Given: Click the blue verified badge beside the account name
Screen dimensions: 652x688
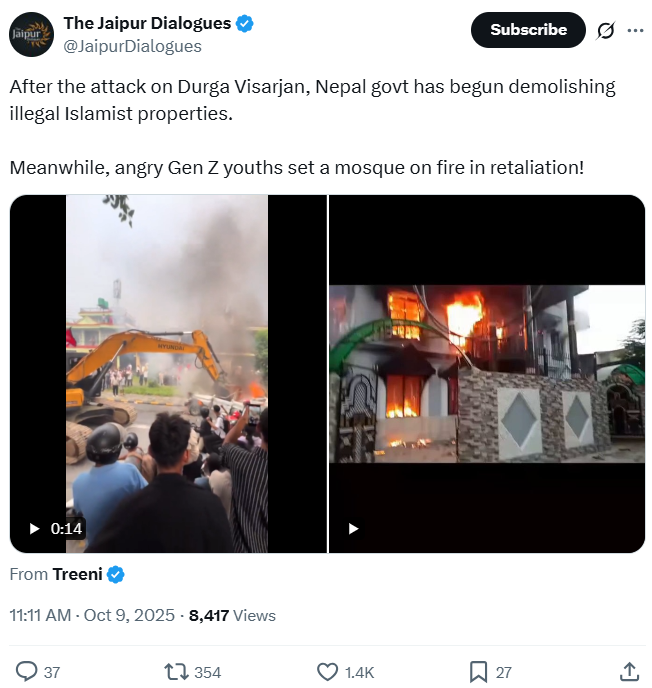Looking at the screenshot, I should point(244,23).
